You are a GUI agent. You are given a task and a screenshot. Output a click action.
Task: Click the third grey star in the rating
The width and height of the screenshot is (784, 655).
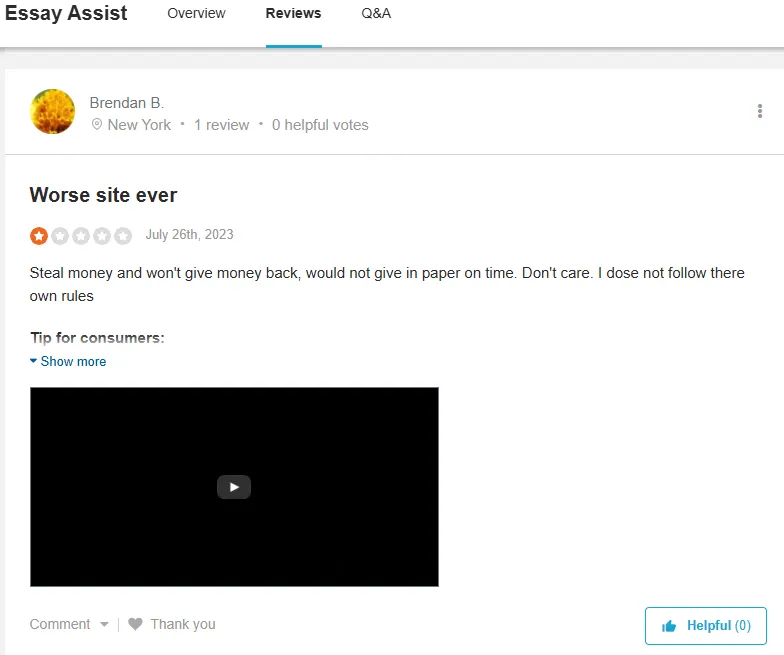point(81,236)
